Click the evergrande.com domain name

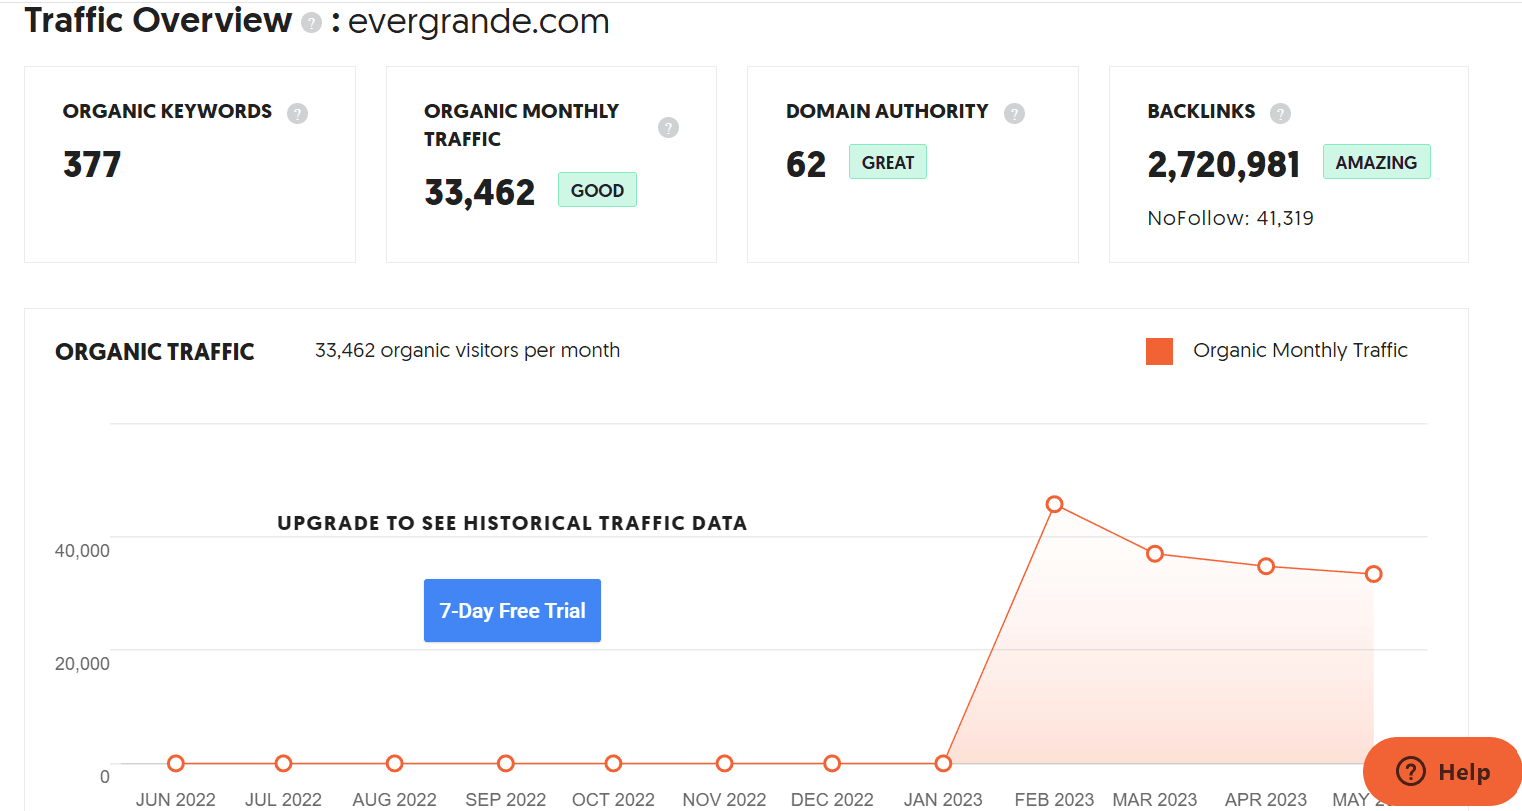tap(479, 22)
